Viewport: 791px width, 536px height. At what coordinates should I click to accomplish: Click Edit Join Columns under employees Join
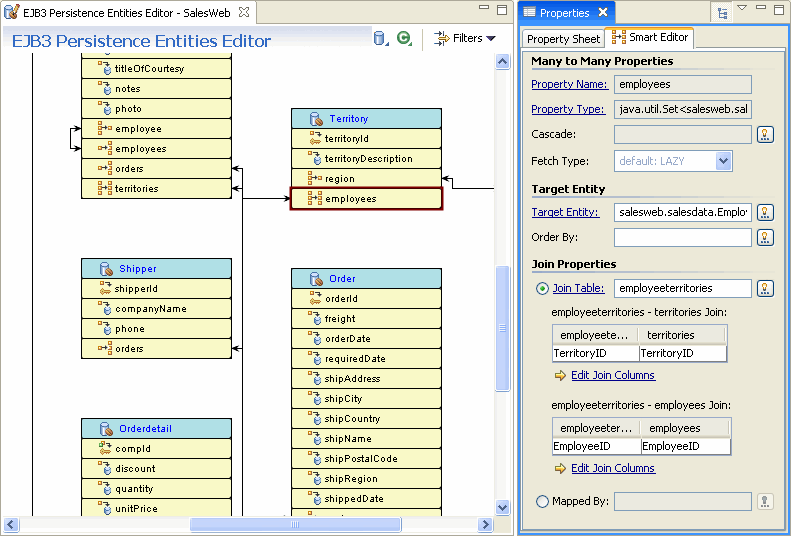(x=613, y=468)
